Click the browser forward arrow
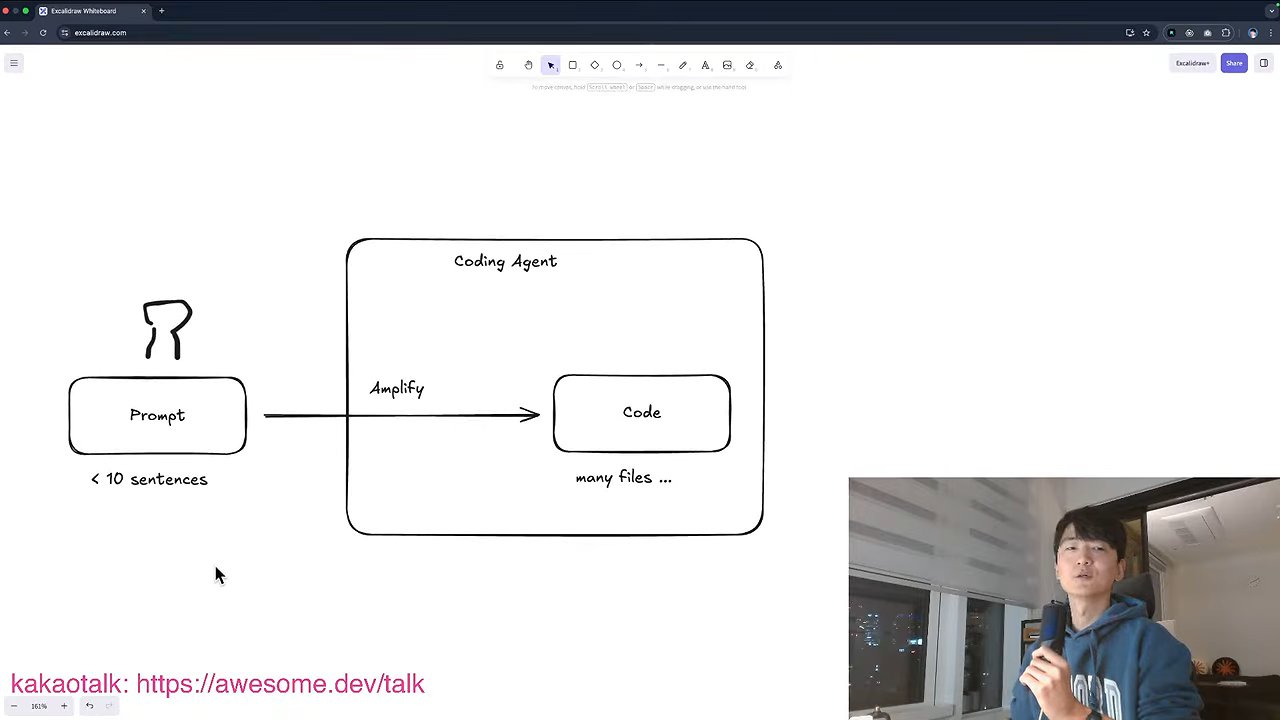Screen dimensions: 1280x720 [x=25, y=33]
